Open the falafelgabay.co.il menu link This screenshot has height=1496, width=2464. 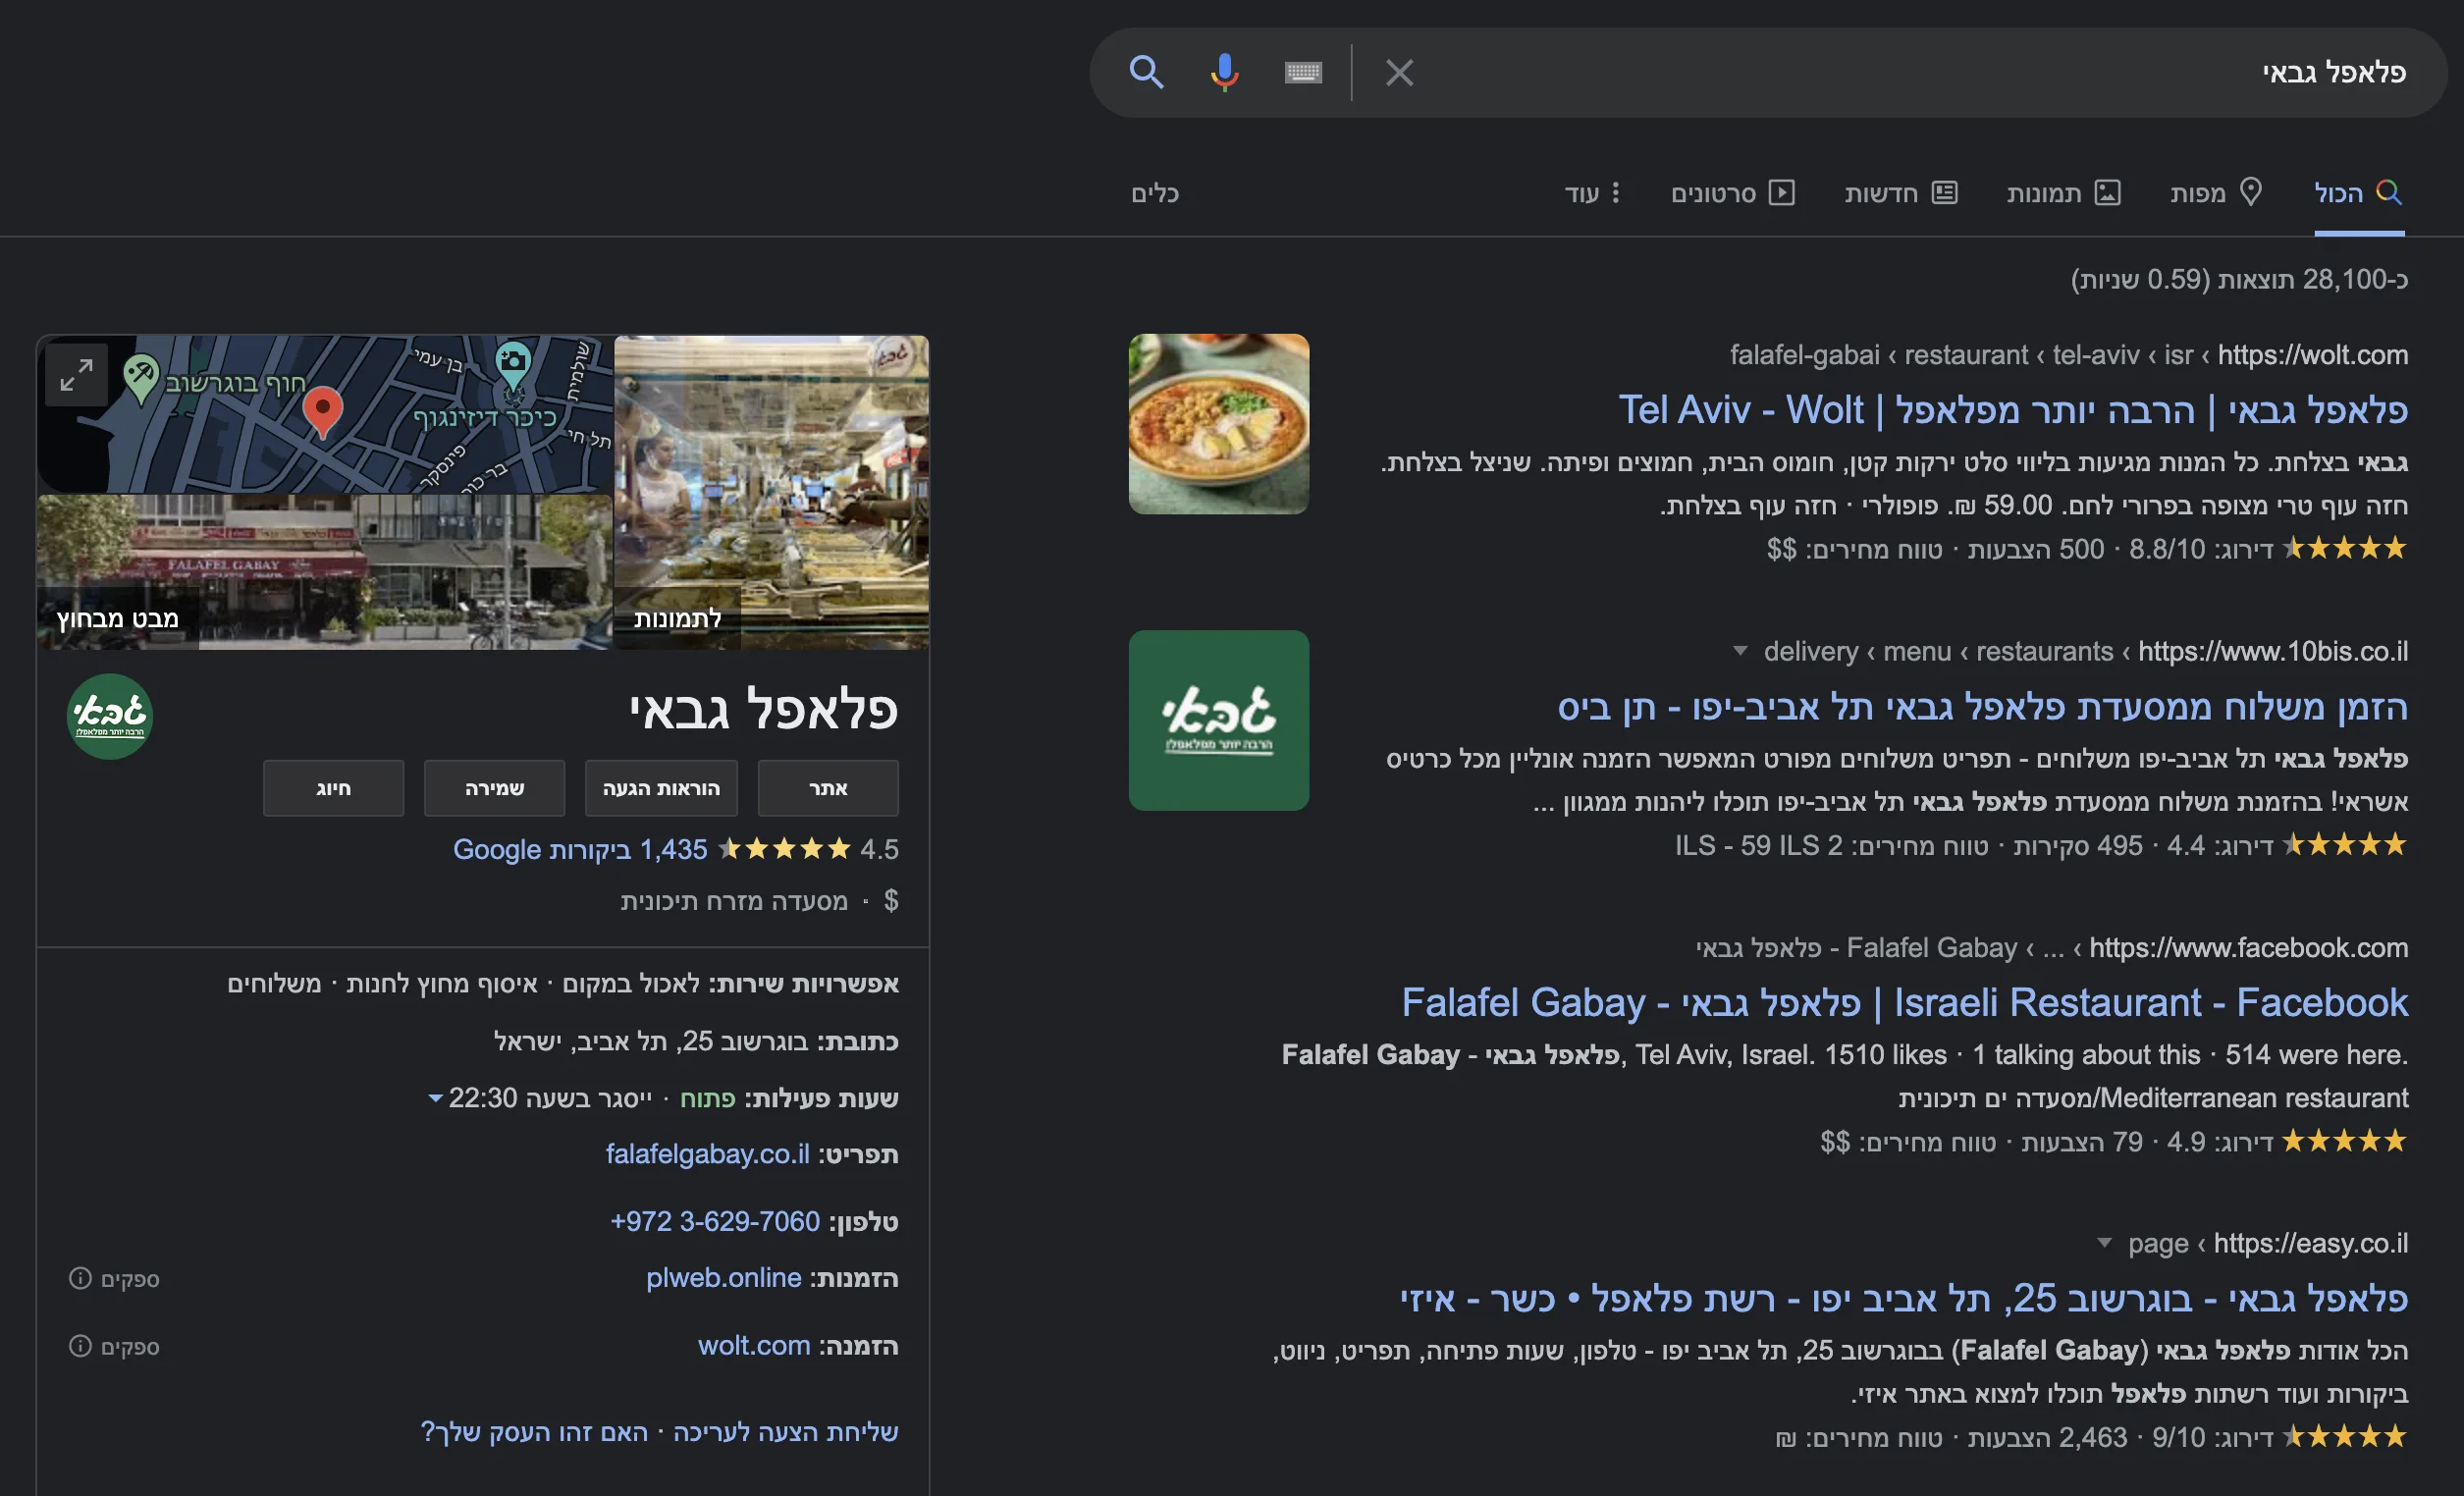pos(707,1154)
